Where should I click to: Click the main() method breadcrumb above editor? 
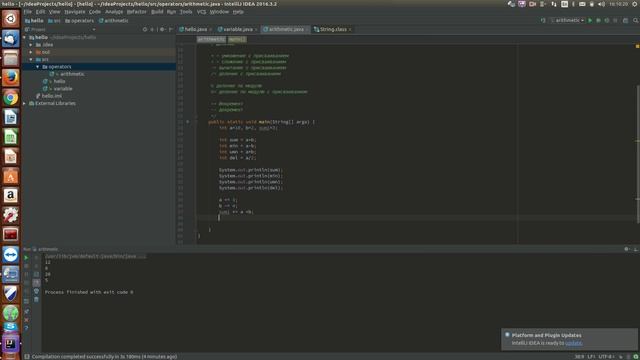[x=237, y=40]
